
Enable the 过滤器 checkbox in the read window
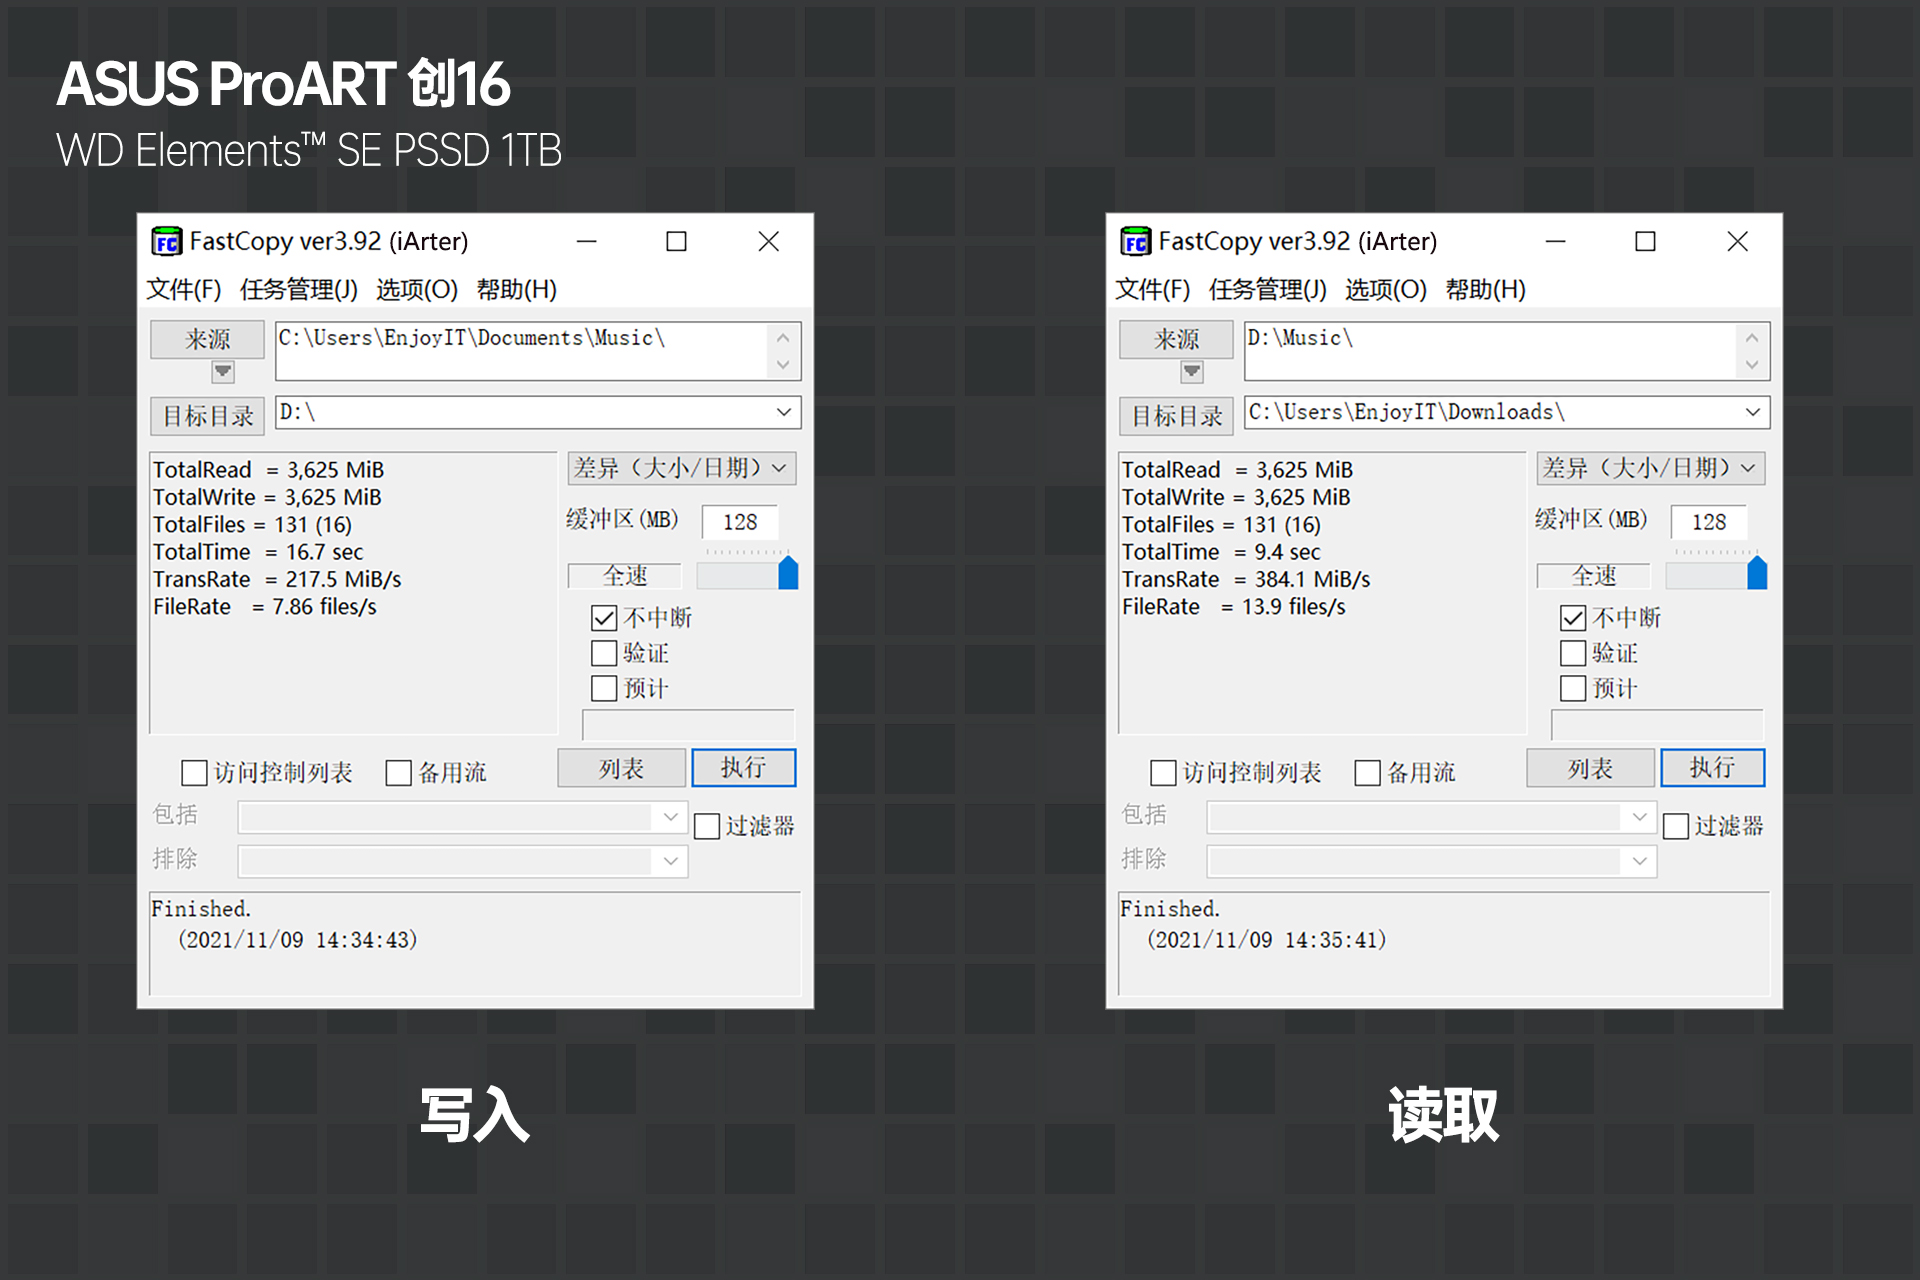point(1676,825)
